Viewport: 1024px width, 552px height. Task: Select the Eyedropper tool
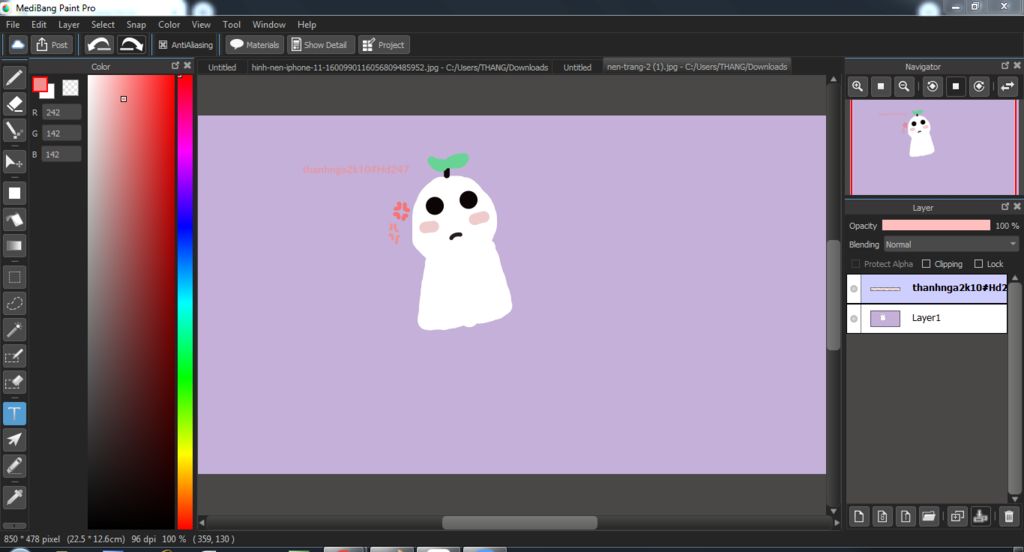14,497
